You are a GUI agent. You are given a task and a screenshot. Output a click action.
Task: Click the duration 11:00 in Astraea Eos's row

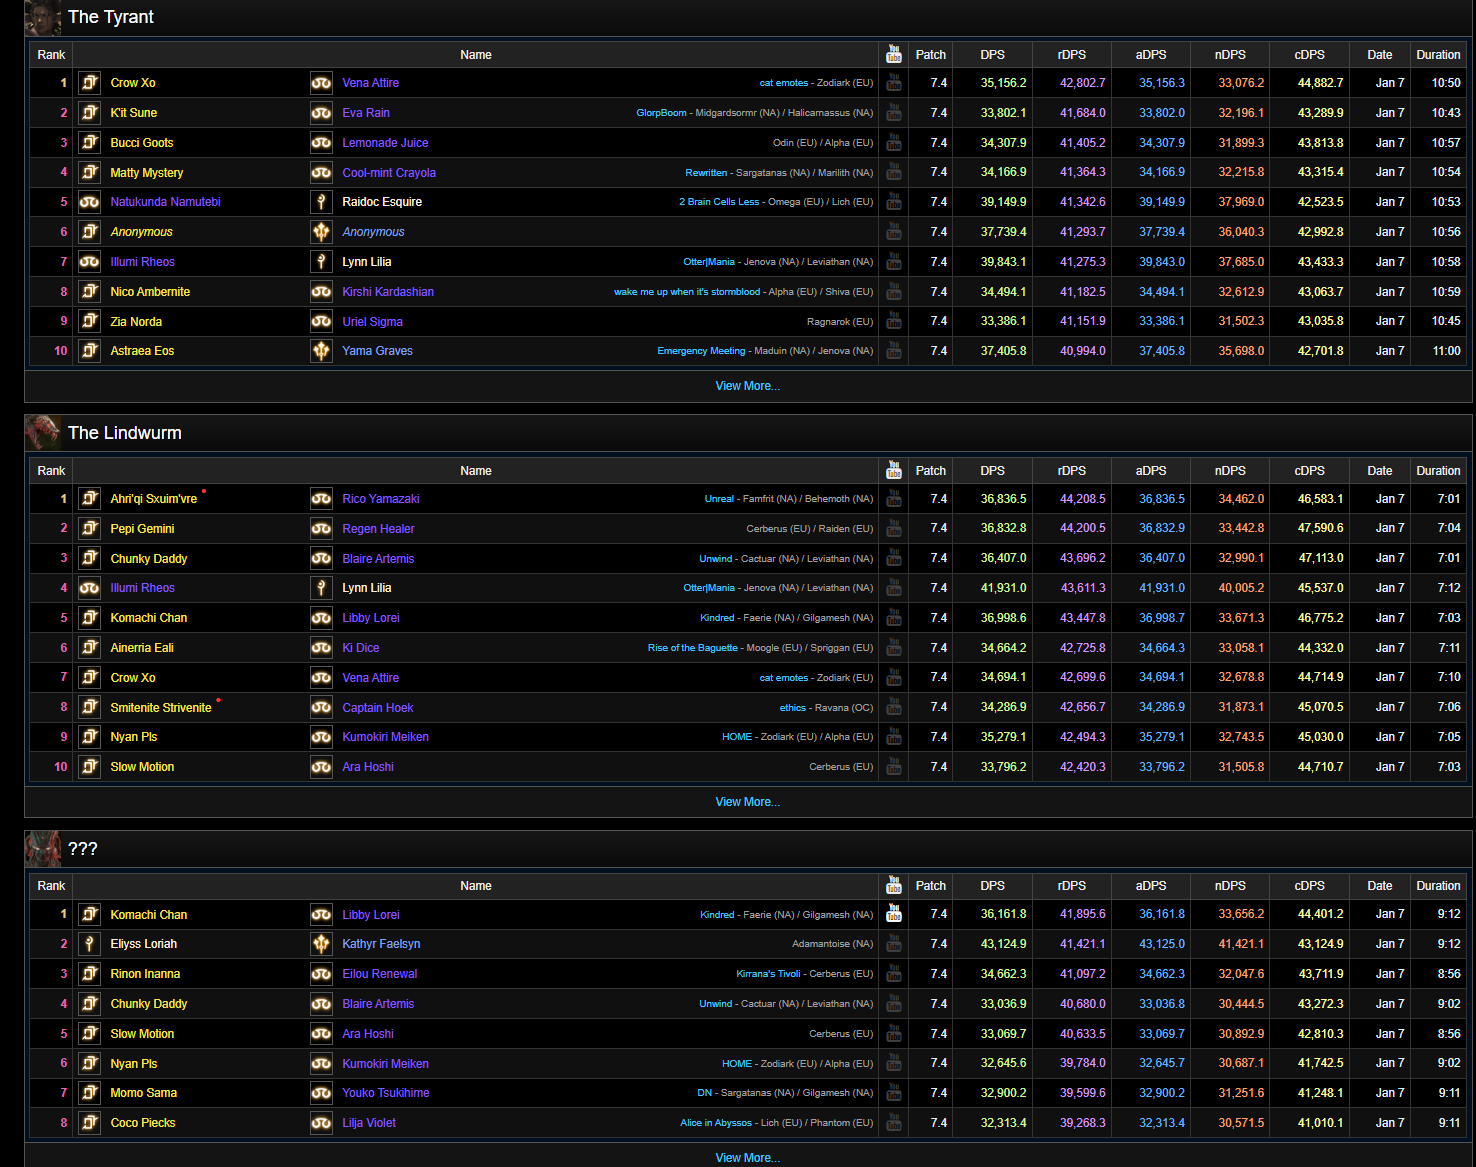tap(1446, 351)
